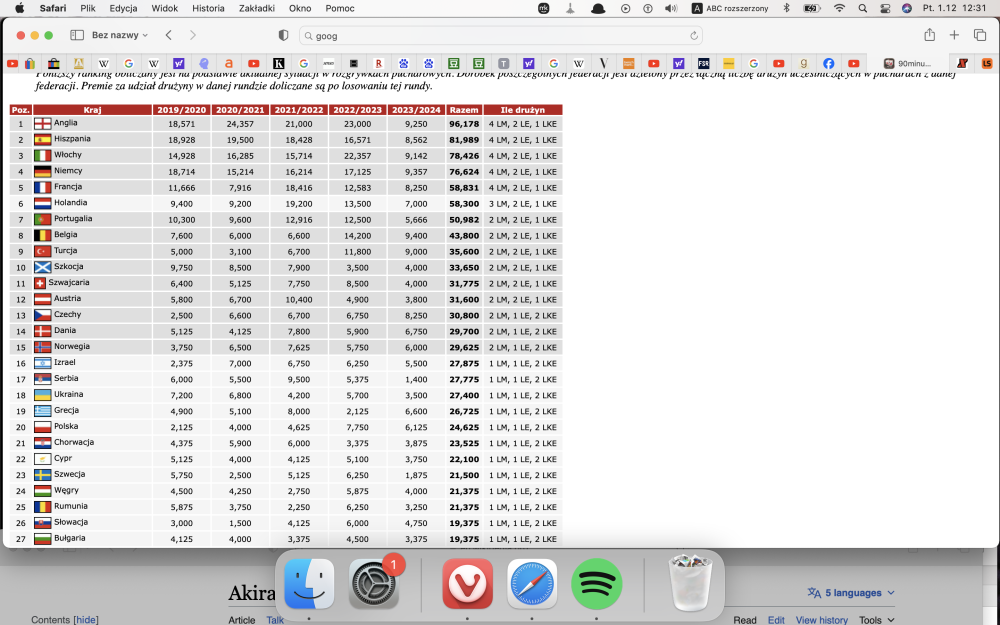Open System Settings from the Dock

point(374,584)
